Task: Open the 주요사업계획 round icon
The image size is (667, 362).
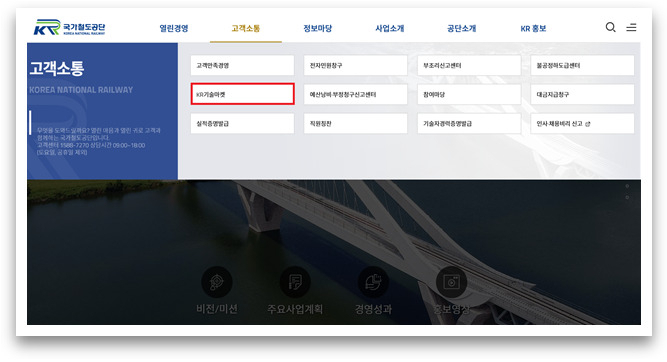Action: tap(295, 282)
